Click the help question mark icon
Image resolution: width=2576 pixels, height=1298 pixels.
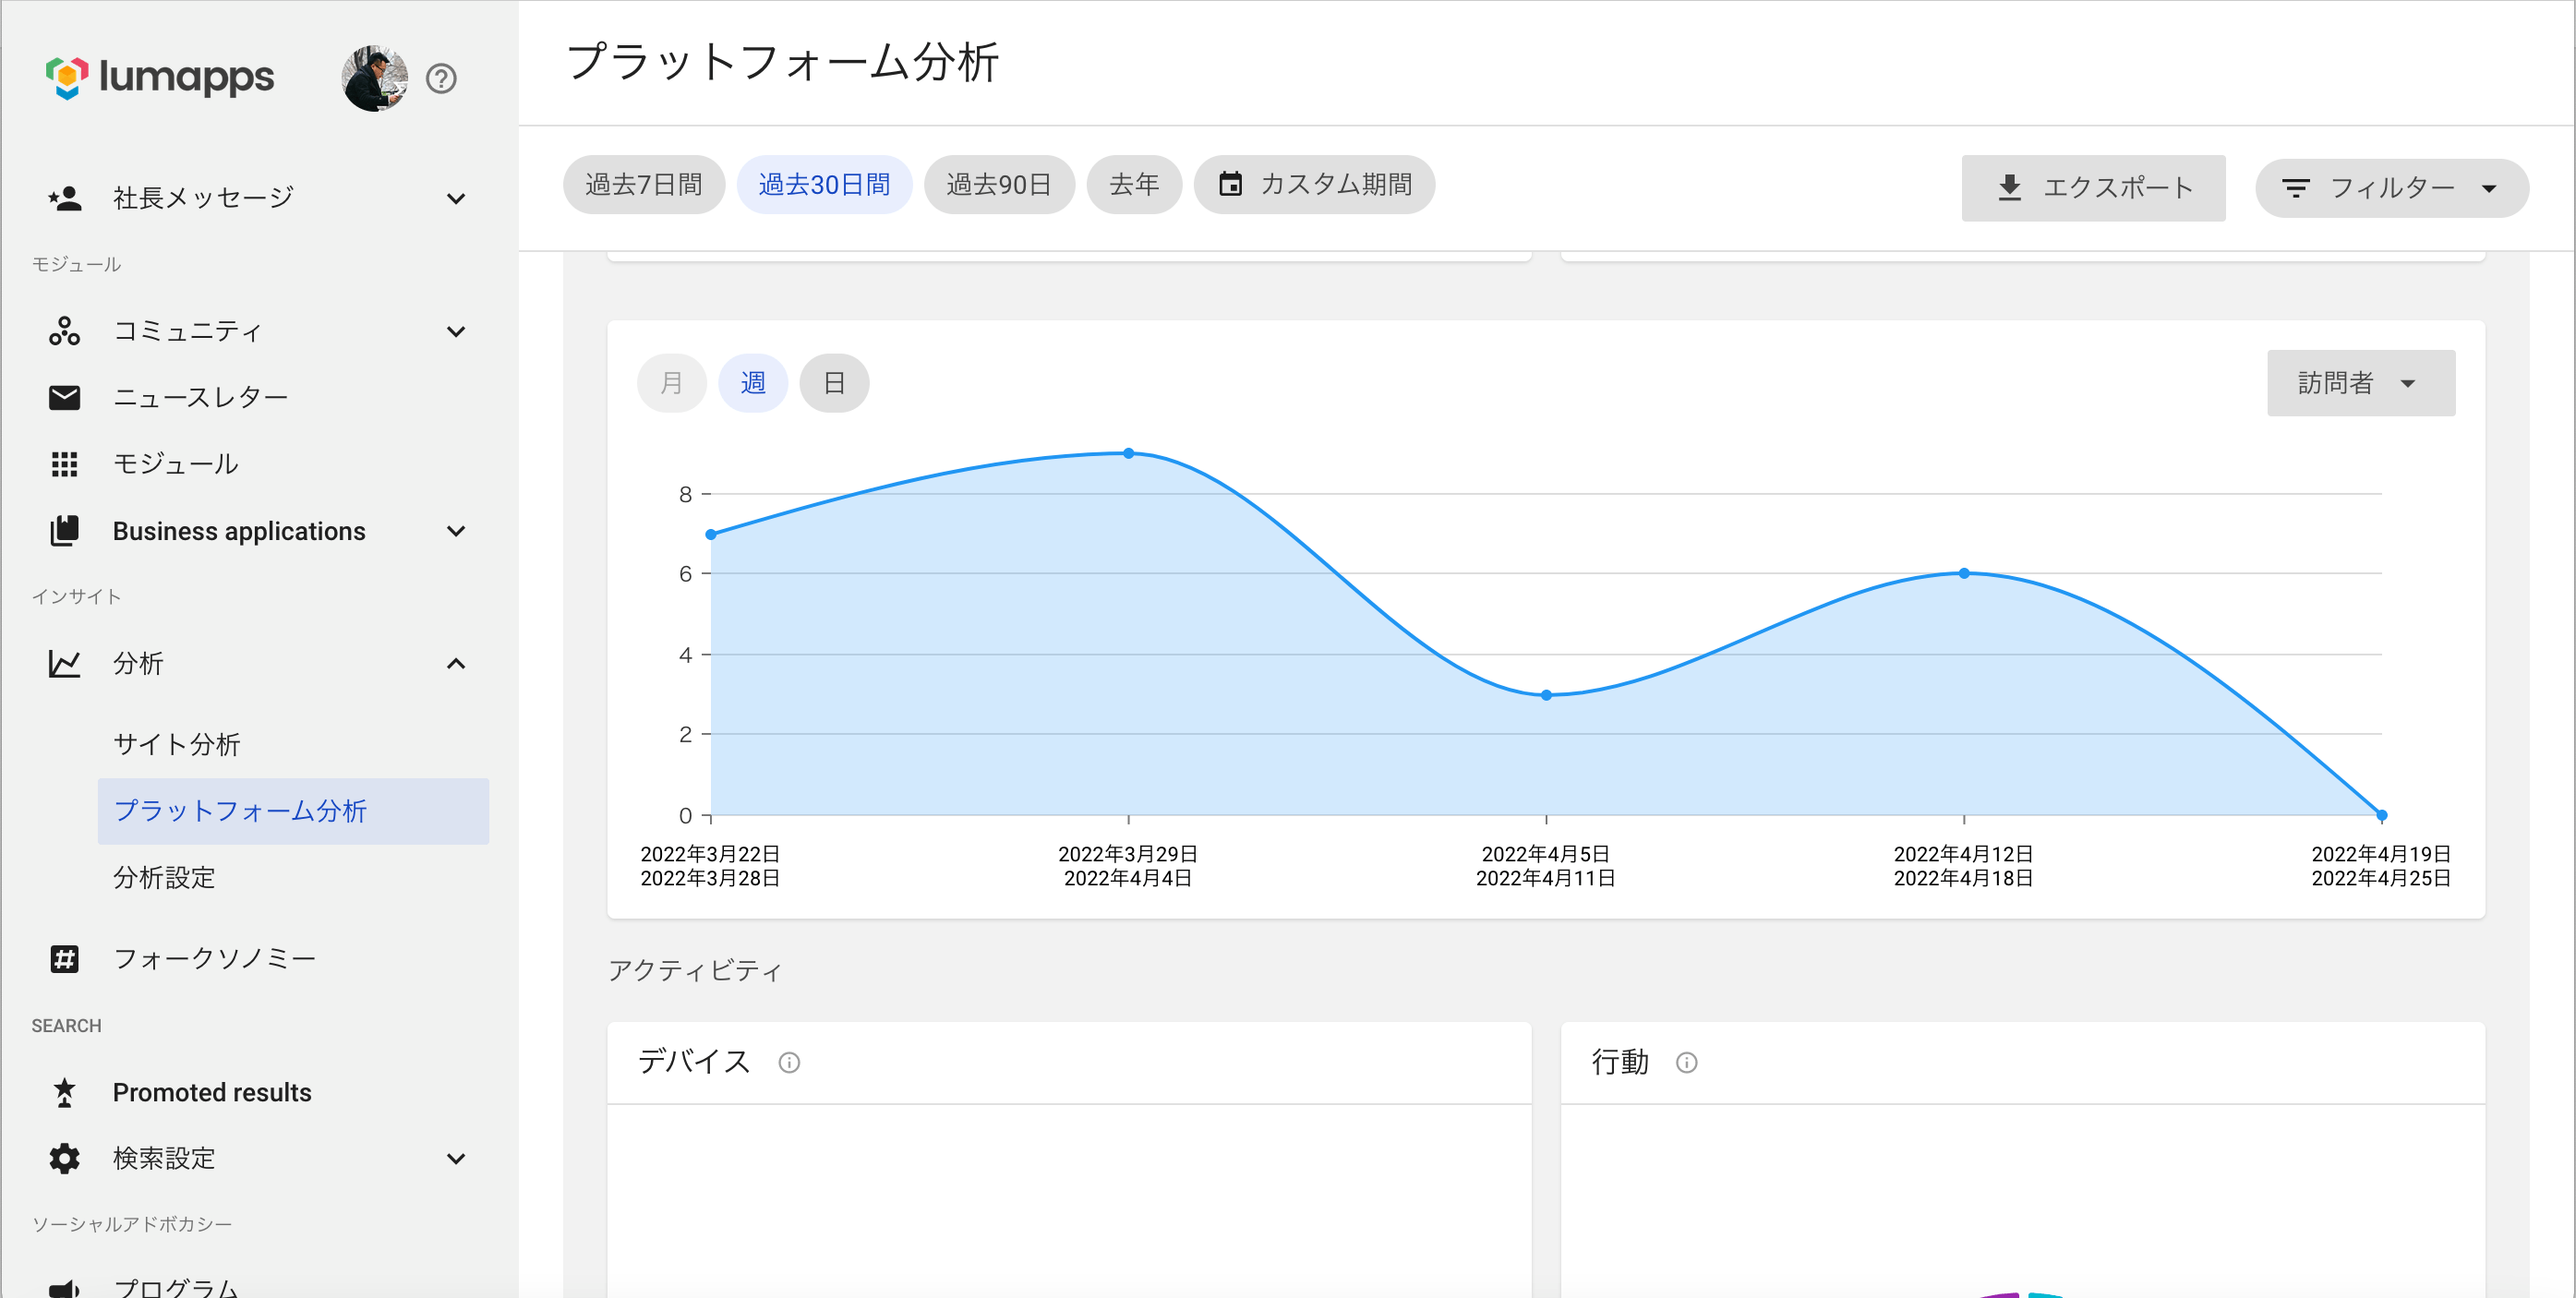click(441, 78)
